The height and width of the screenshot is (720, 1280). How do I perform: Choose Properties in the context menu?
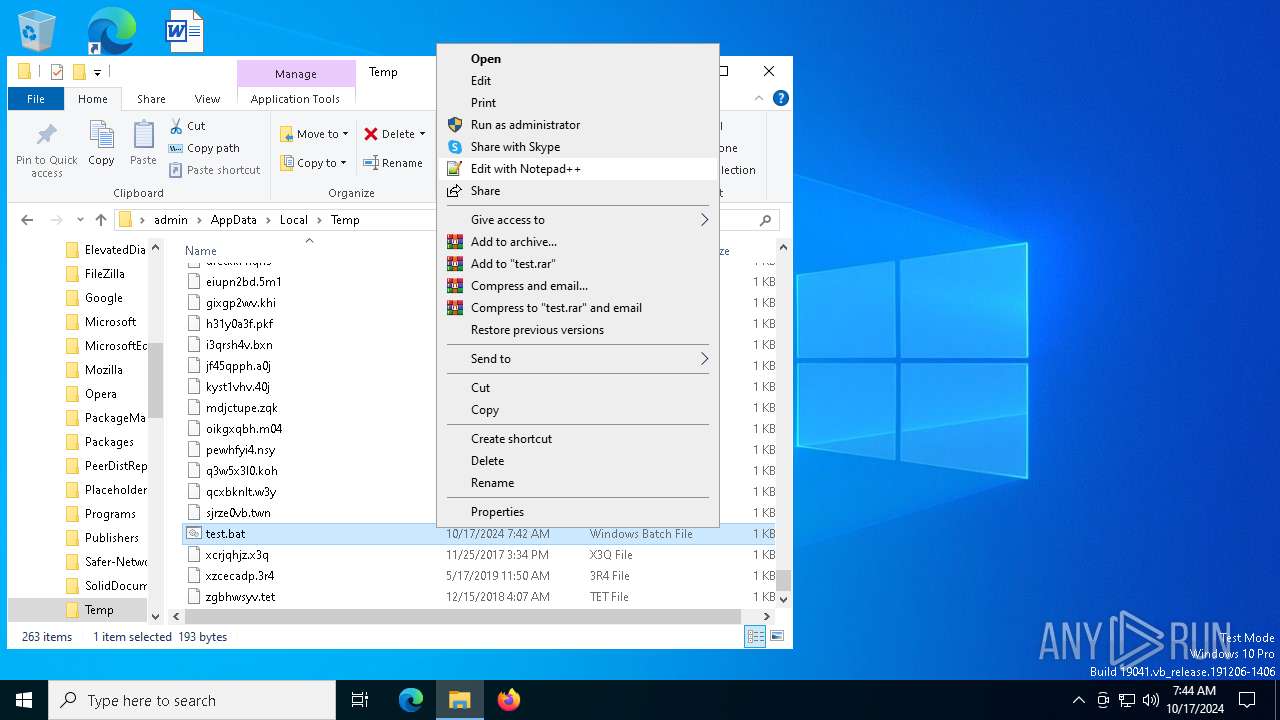[578, 512]
